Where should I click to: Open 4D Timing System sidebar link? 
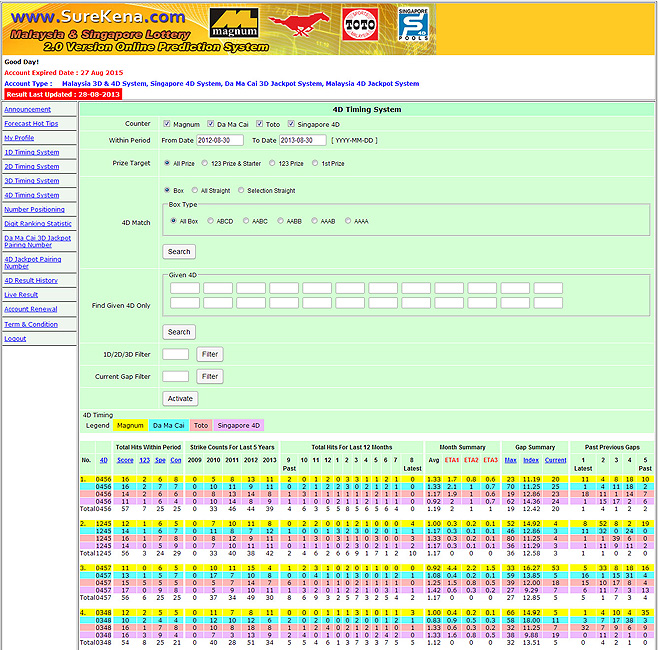(32, 195)
